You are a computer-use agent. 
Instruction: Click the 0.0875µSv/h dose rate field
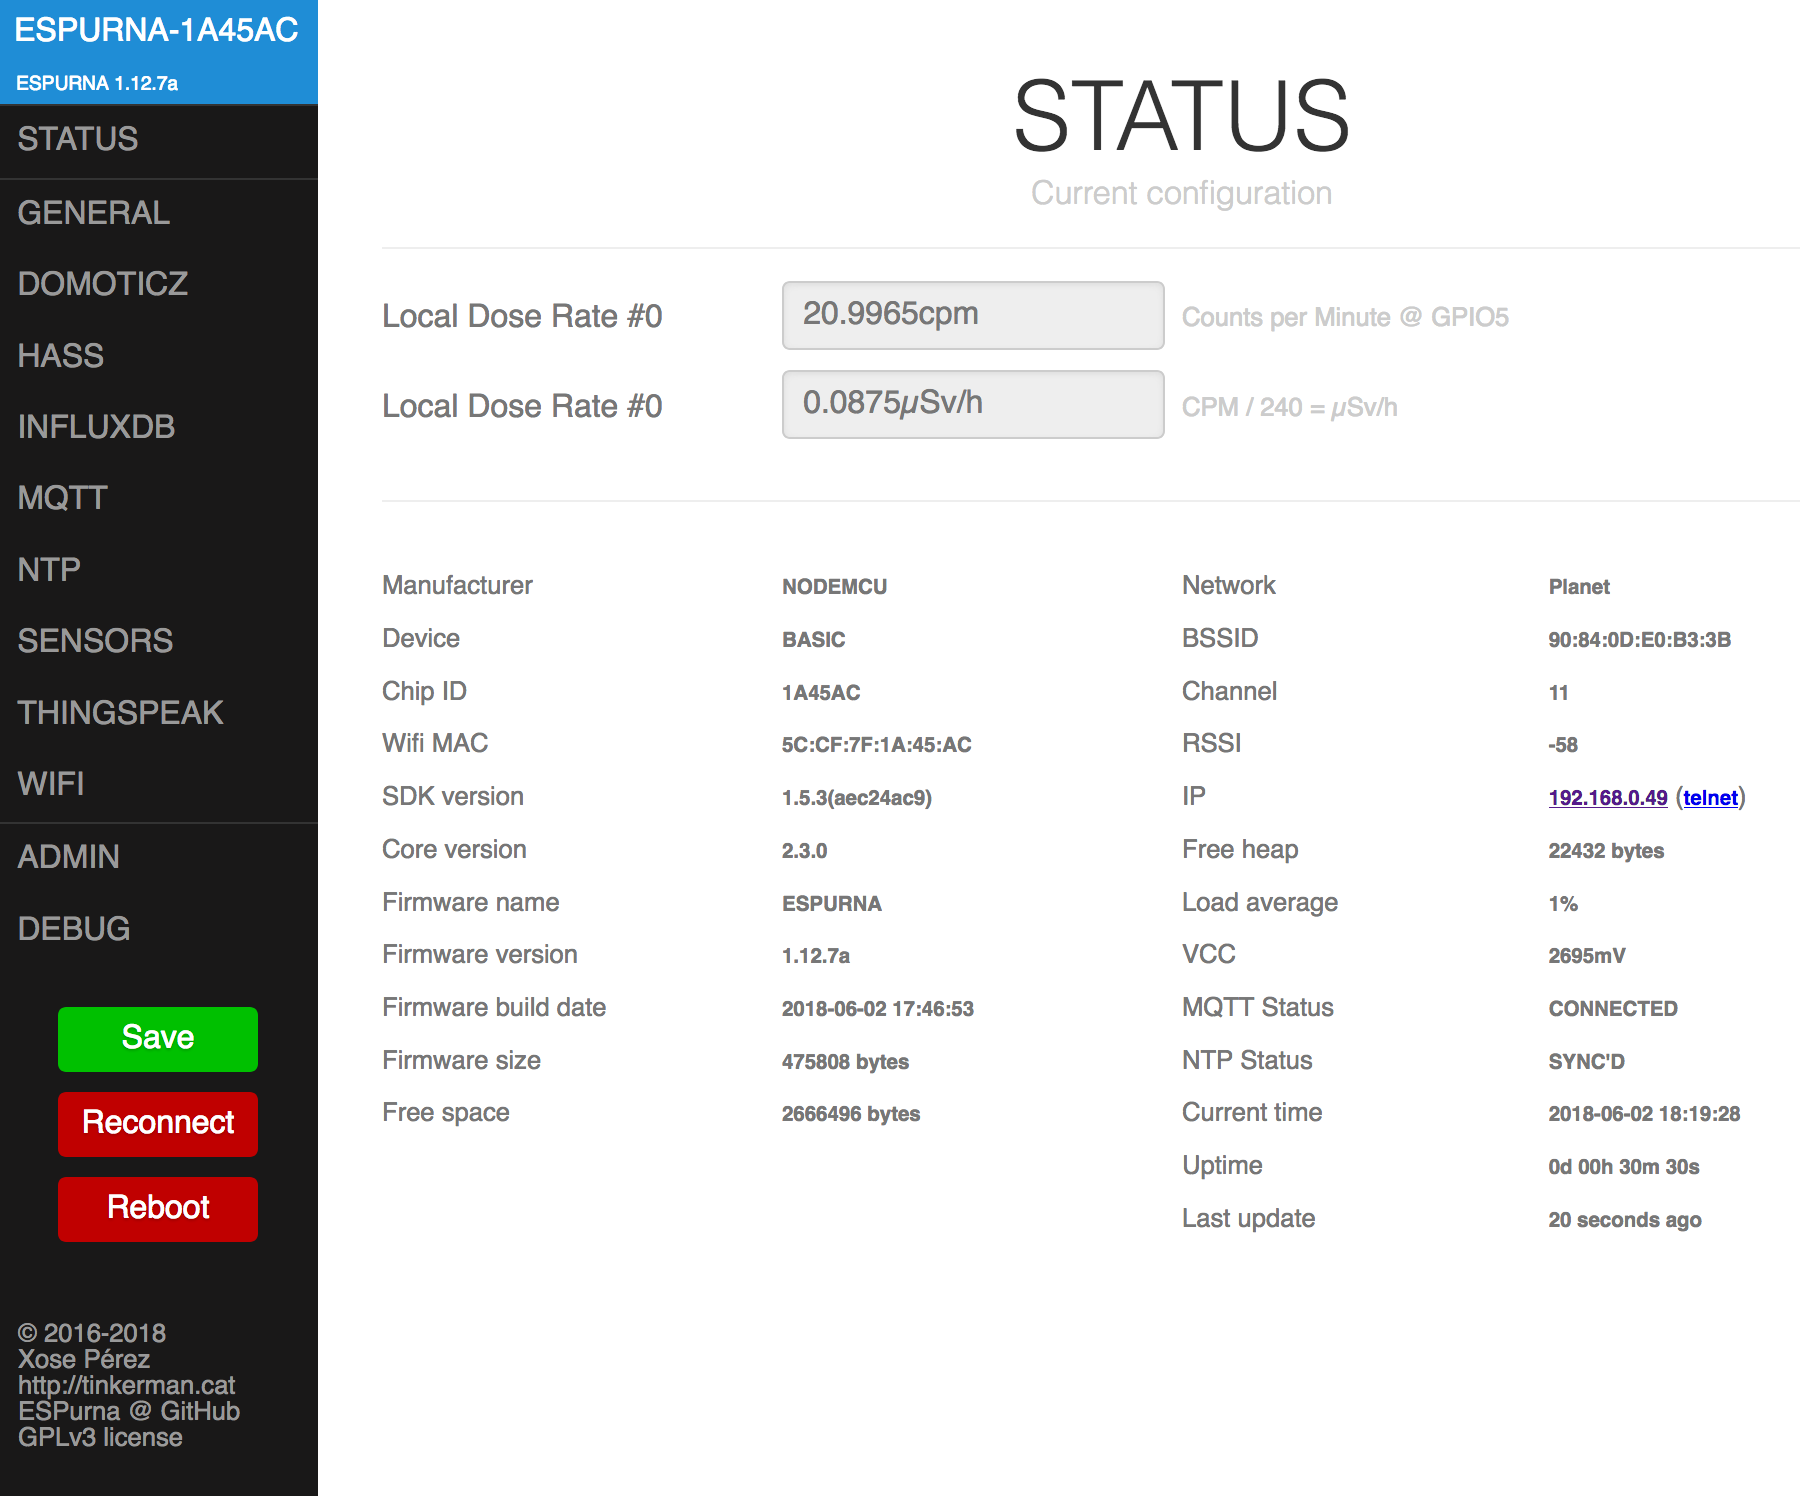click(x=973, y=404)
